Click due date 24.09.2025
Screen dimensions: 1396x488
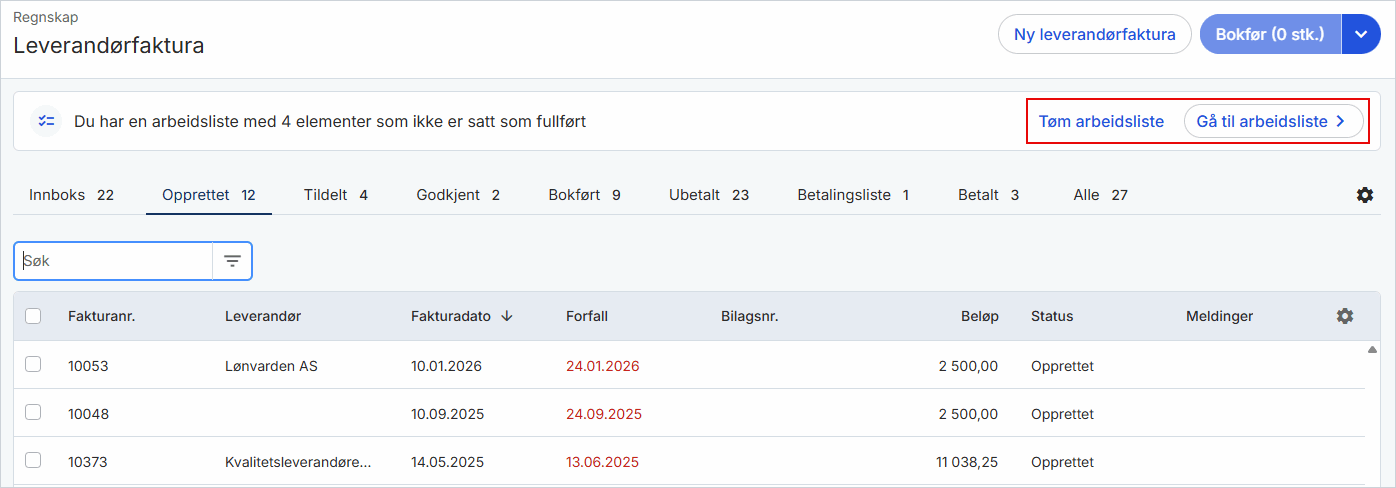(x=604, y=414)
